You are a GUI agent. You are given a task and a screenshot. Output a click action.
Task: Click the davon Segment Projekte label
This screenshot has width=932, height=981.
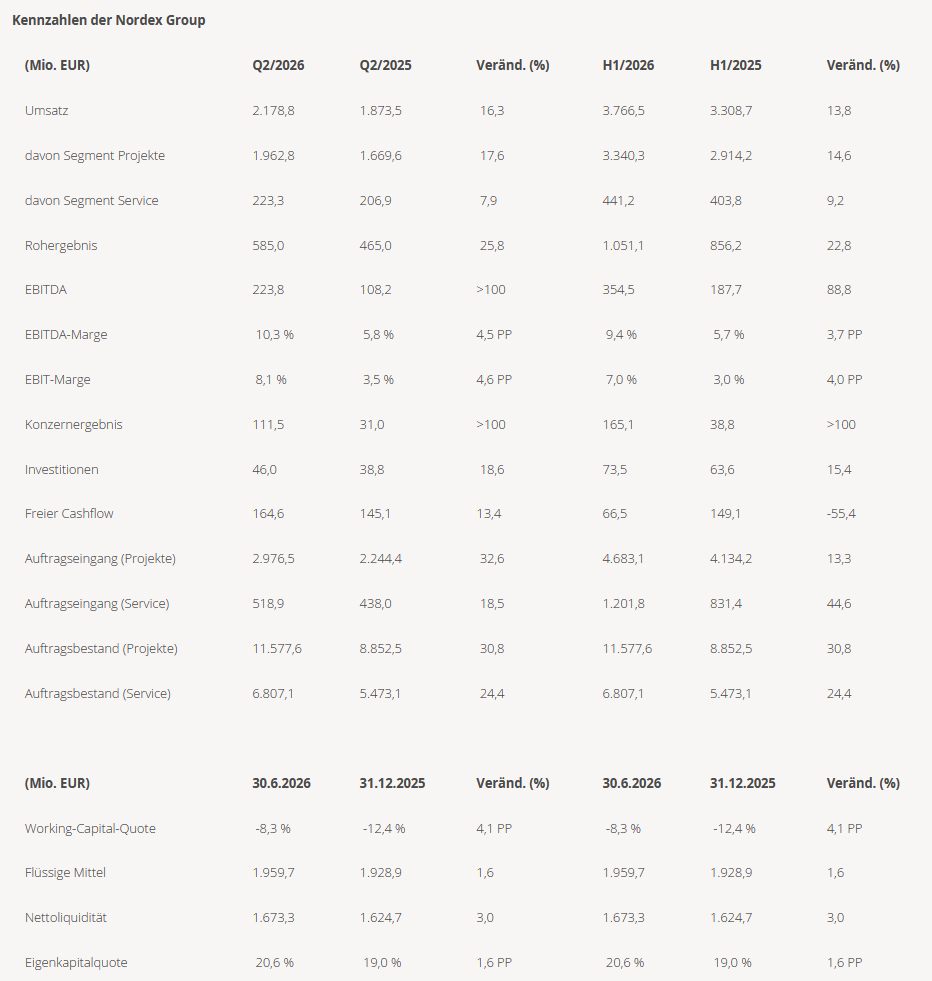[95, 156]
